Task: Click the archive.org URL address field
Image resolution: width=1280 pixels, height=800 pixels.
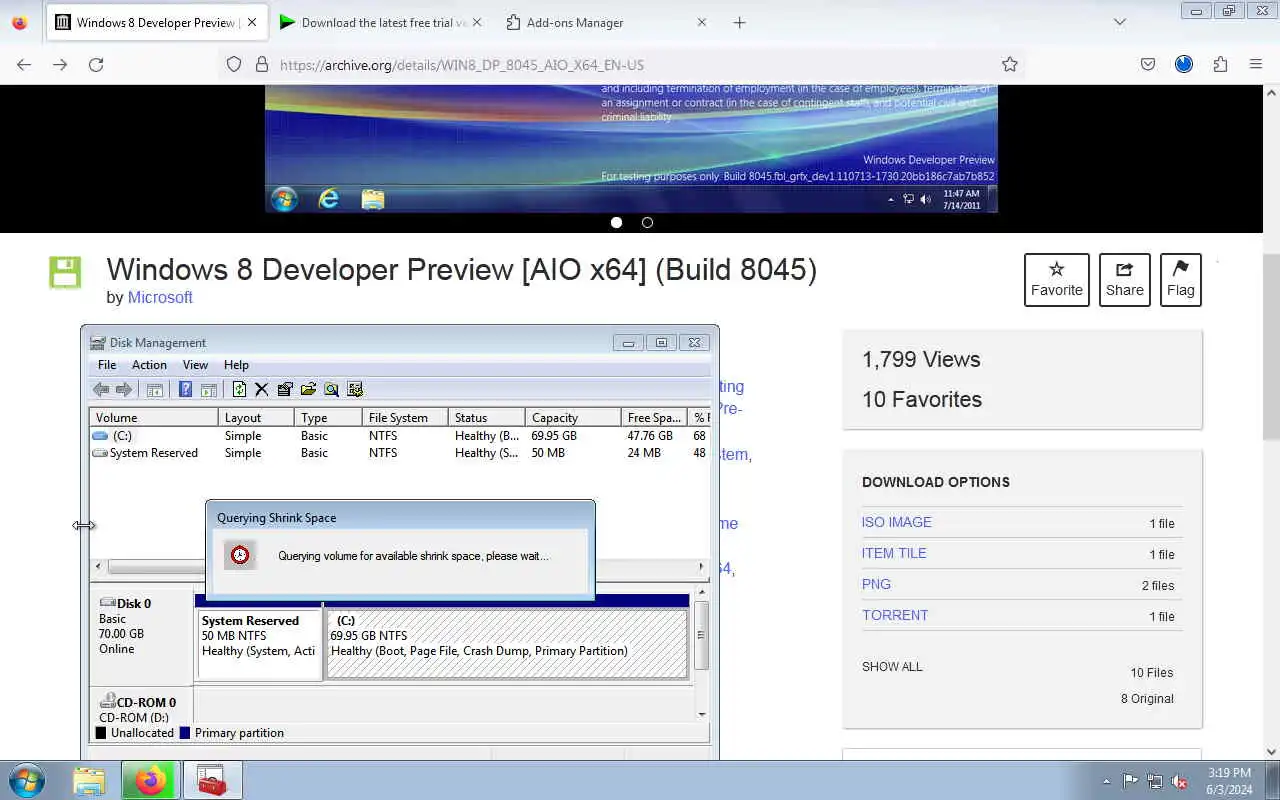Action: tap(635, 64)
